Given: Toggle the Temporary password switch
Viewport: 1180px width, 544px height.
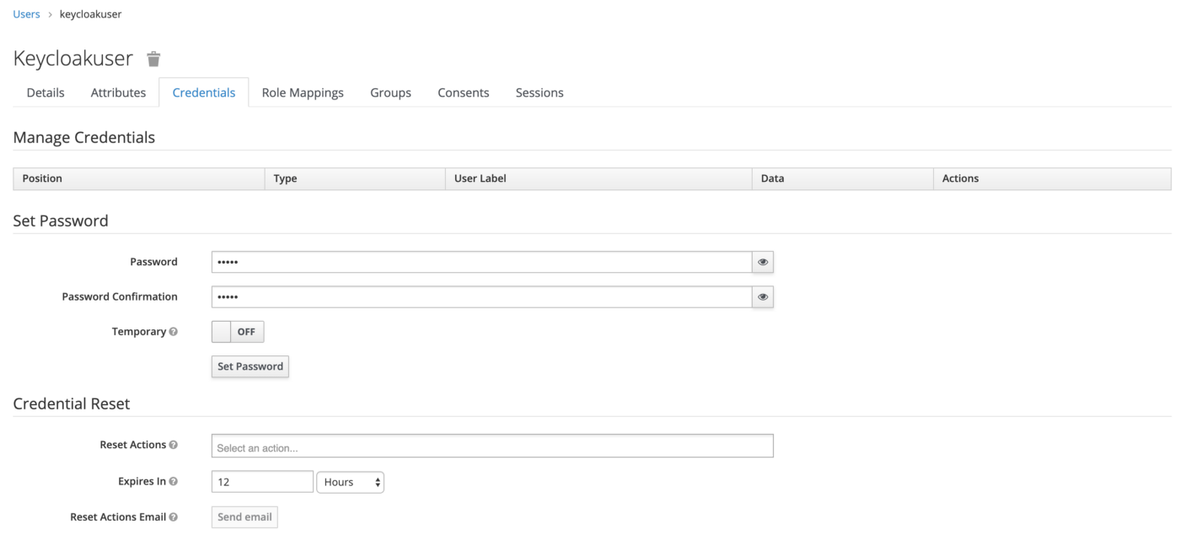Looking at the screenshot, I should click(x=238, y=332).
